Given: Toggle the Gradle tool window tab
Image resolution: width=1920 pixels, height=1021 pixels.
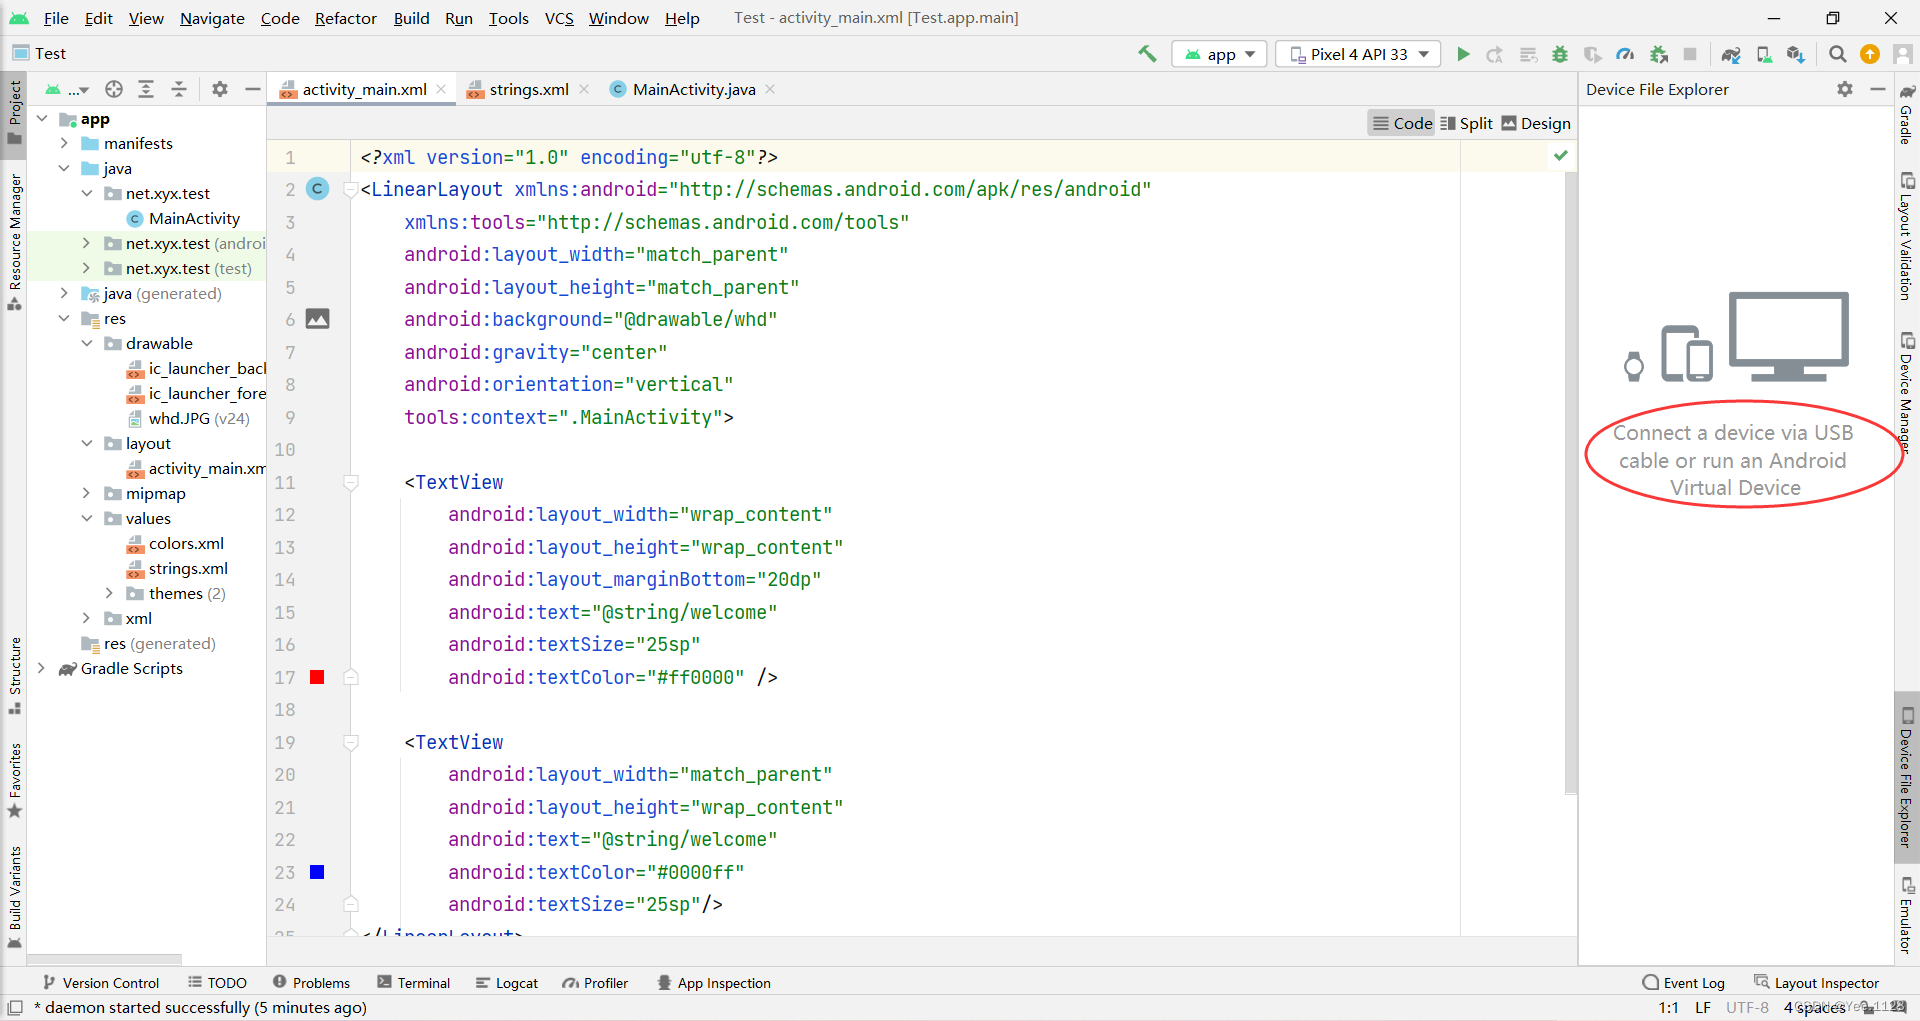Looking at the screenshot, I should (x=1907, y=114).
